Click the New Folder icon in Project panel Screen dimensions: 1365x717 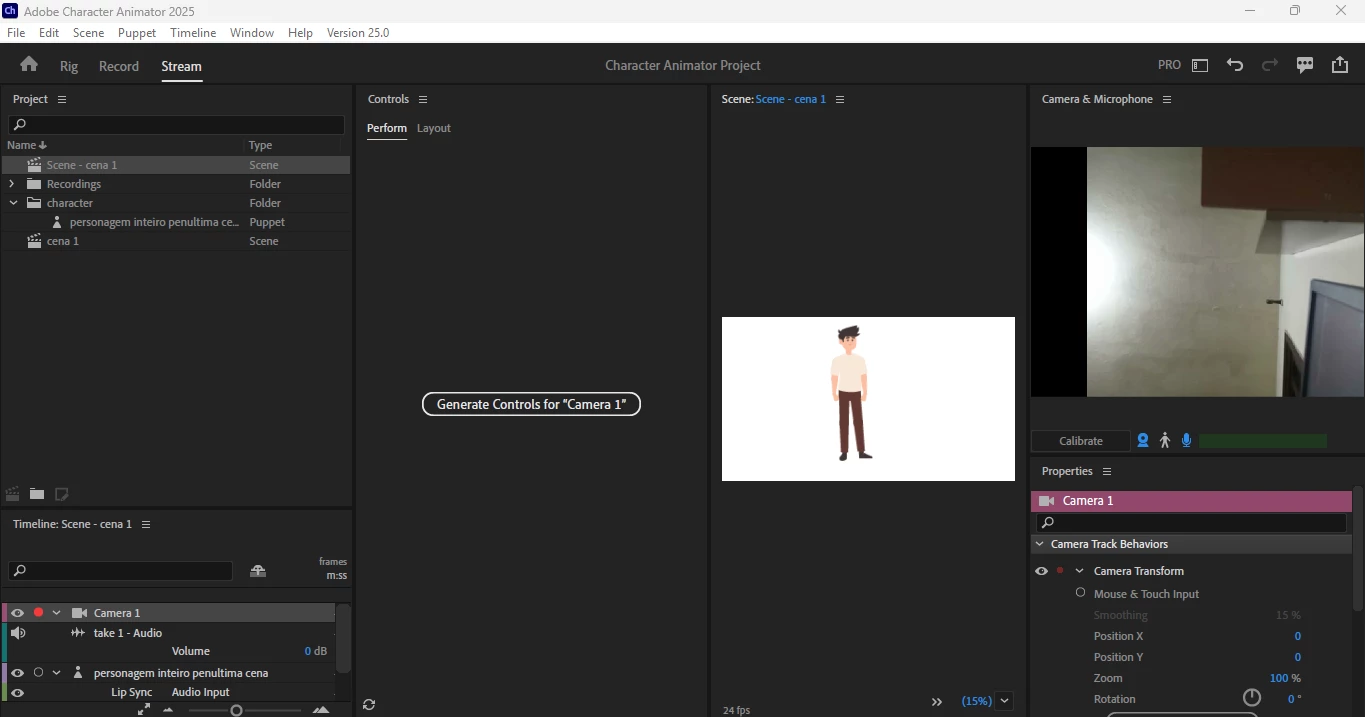[x=37, y=494]
